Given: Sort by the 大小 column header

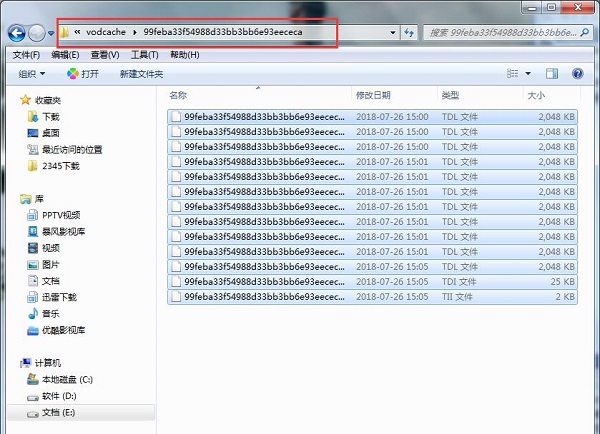Looking at the screenshot, I should 552,95.
